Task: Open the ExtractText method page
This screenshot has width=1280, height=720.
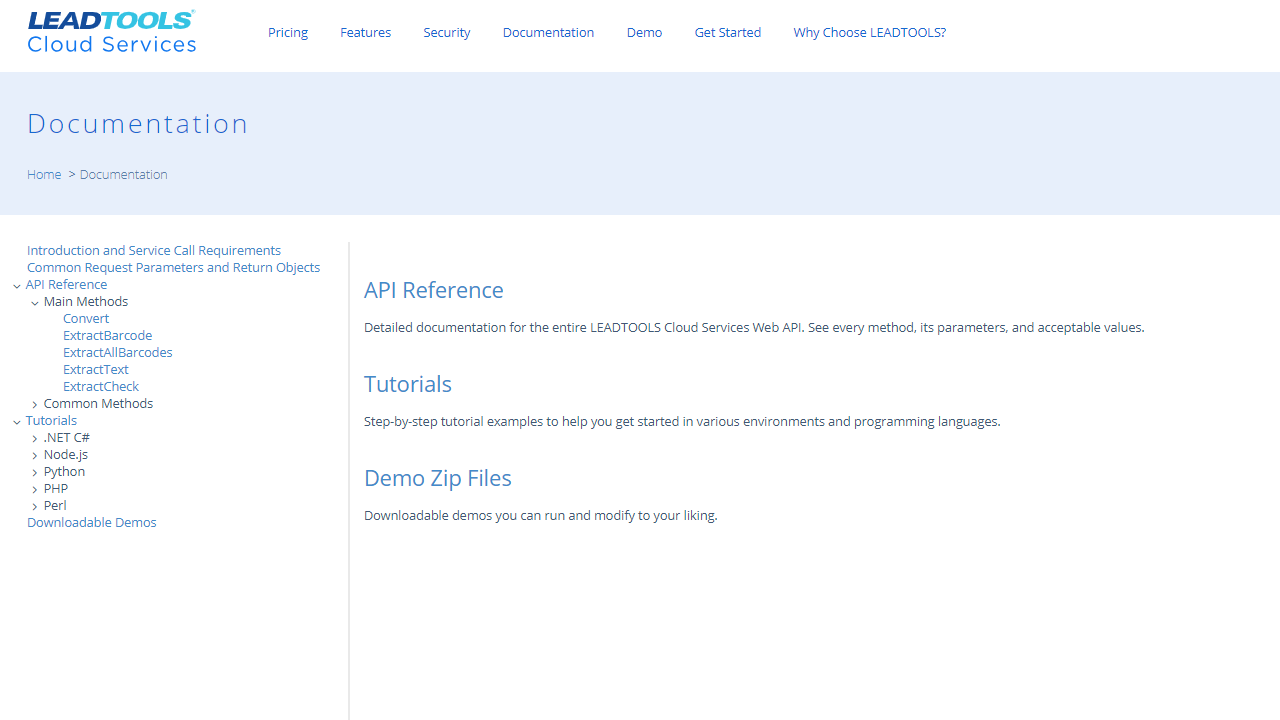Action: tap(96, 369)
